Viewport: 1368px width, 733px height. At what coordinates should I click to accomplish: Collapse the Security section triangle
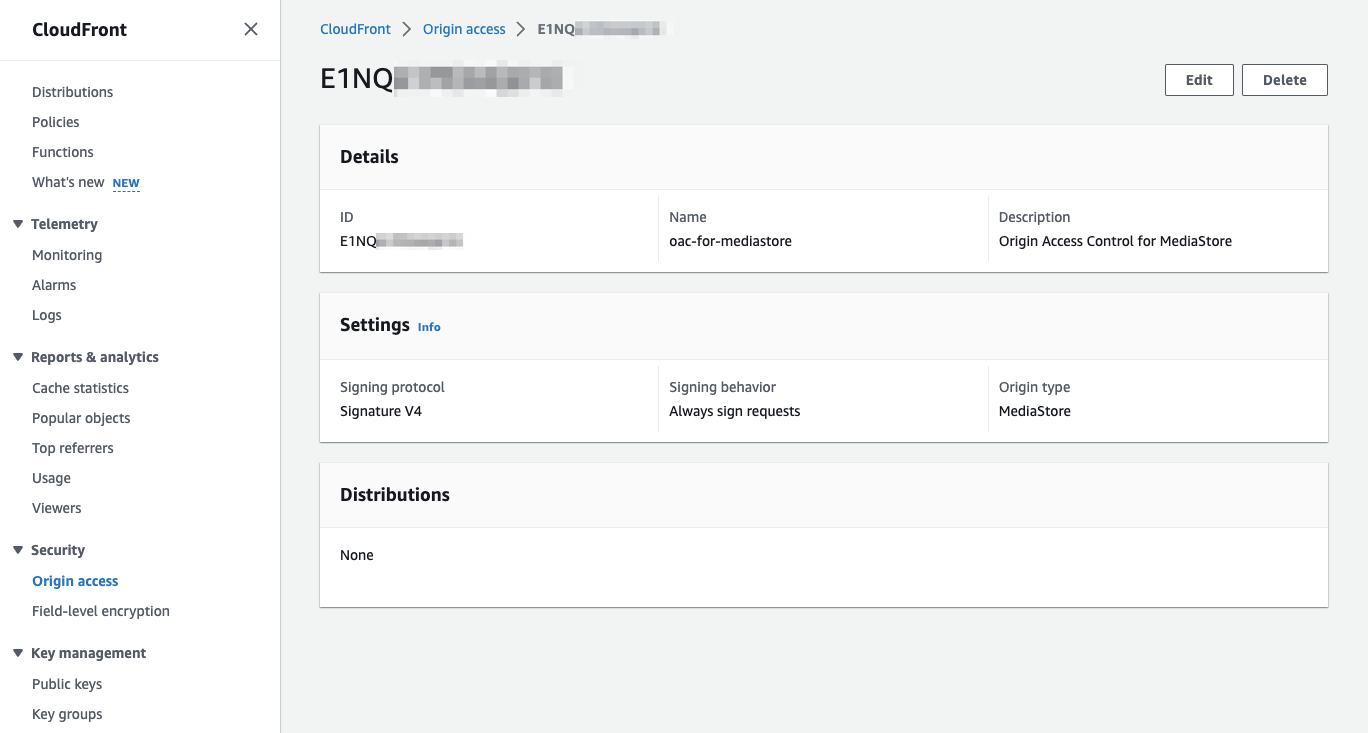[18, 550]
